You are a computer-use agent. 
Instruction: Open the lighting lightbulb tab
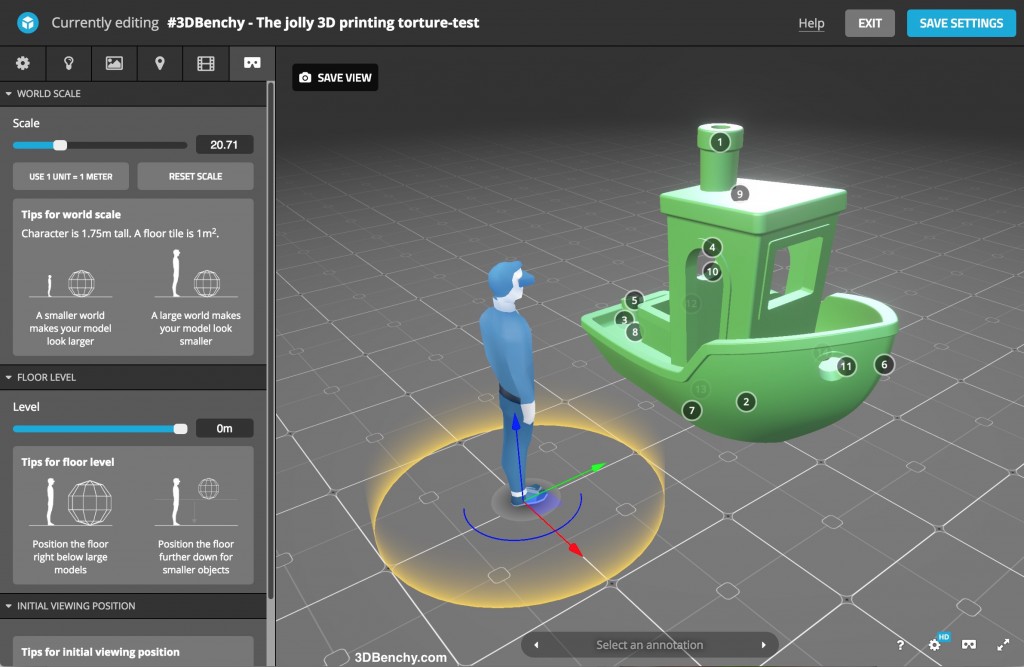tap(69, 63)
